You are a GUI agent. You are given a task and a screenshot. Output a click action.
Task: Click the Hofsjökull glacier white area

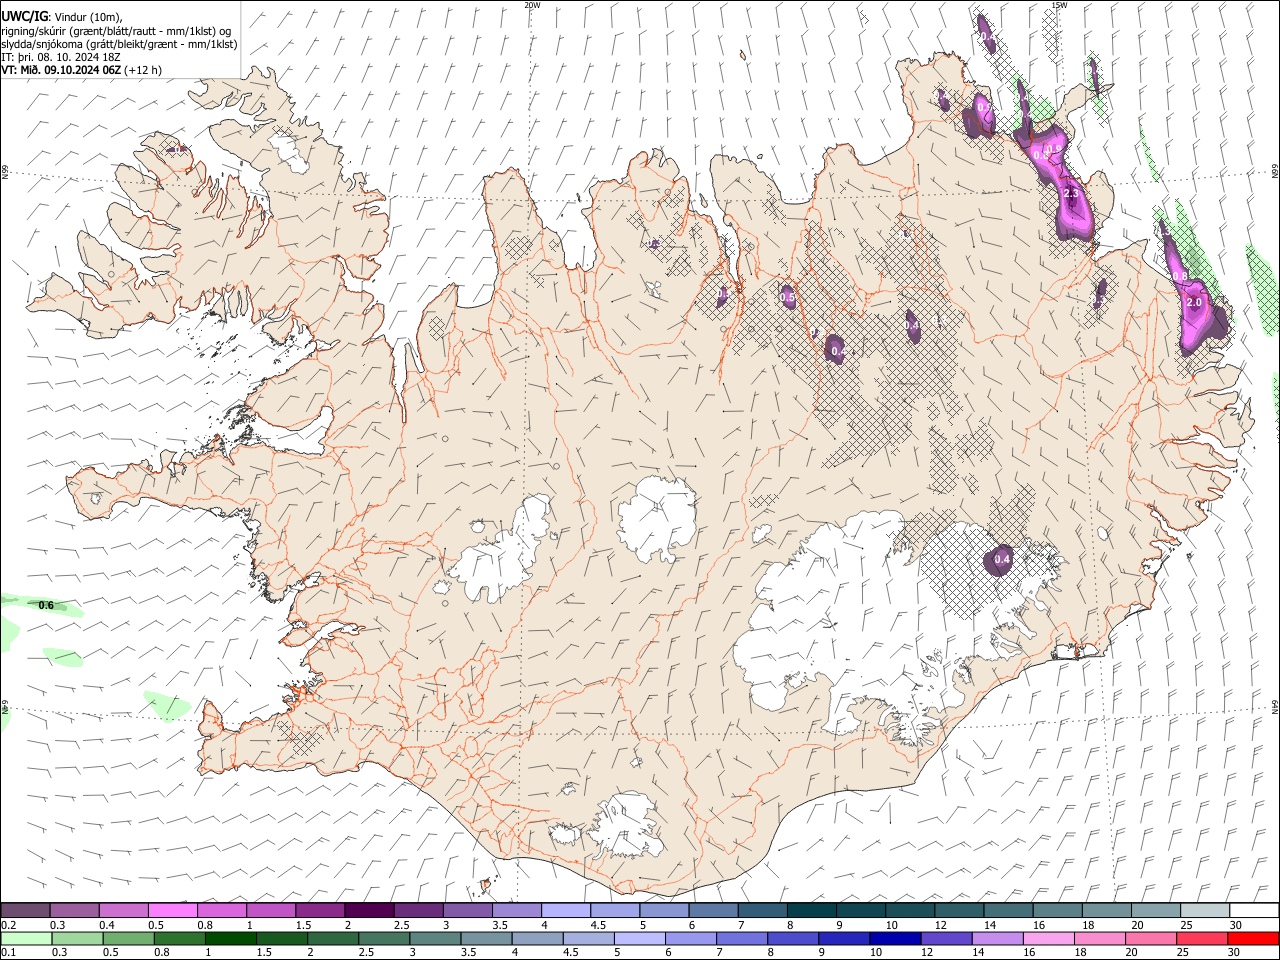click(658, 519)
